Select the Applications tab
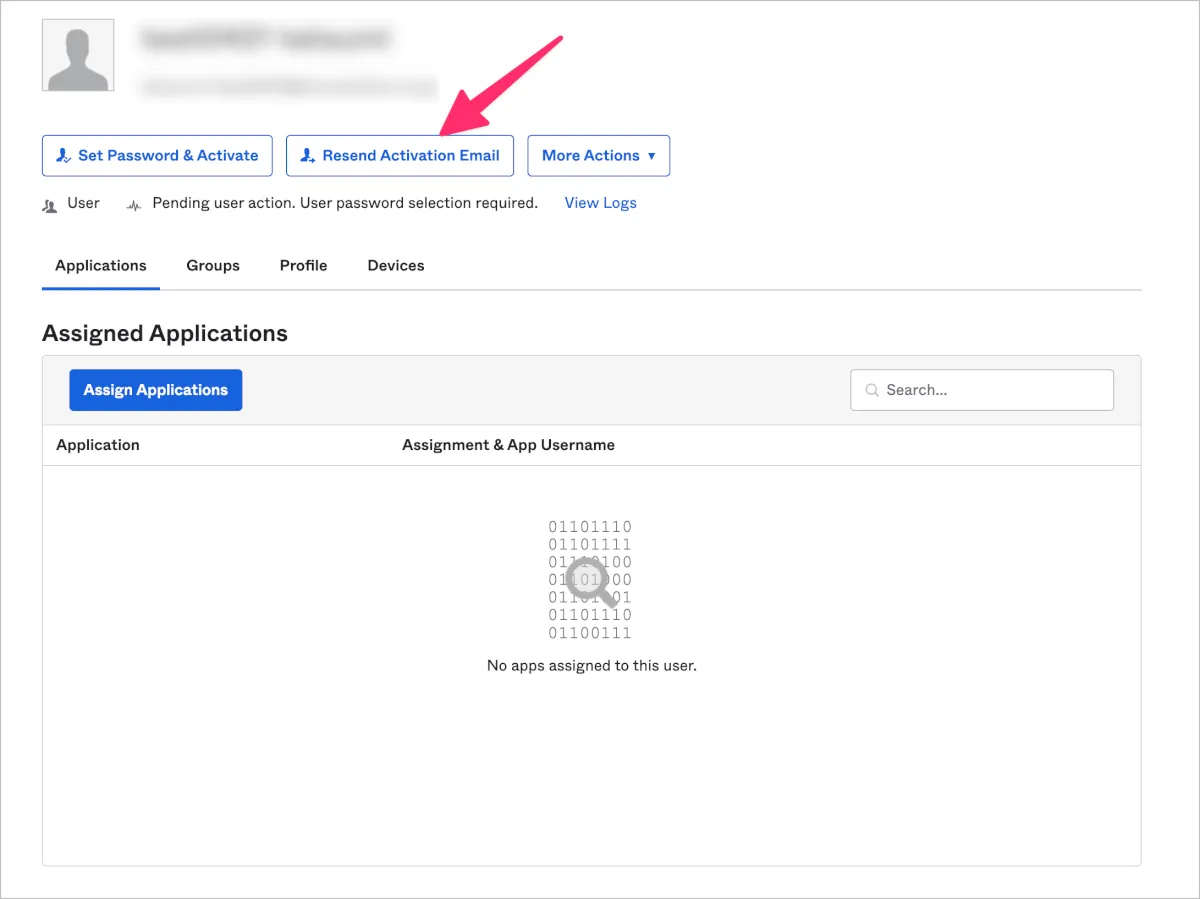 (x=101, y=266)
